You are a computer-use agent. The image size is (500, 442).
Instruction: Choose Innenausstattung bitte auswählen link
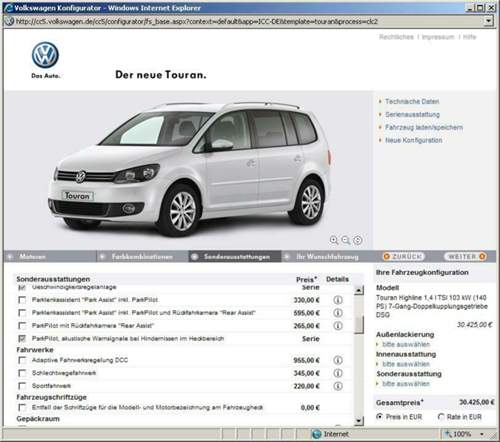406,364
